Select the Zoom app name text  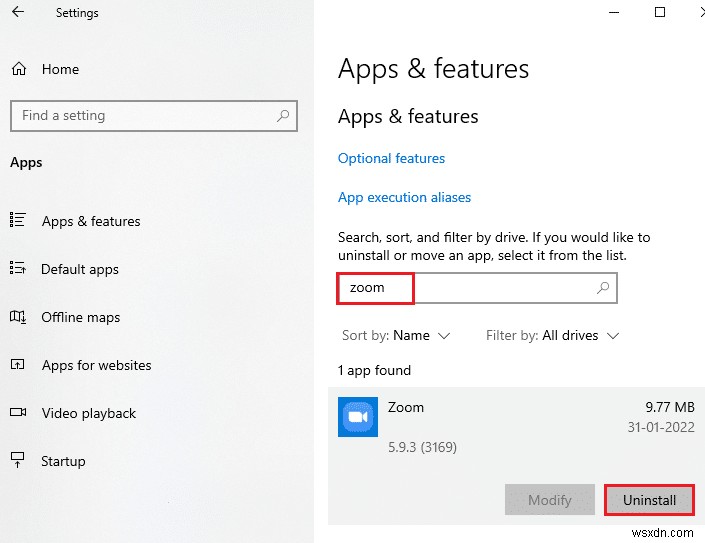pos(406,407)
